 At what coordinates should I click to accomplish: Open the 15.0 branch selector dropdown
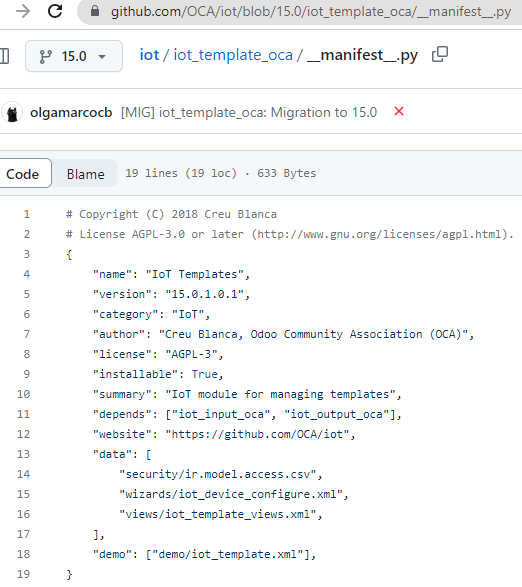[74, 56]
